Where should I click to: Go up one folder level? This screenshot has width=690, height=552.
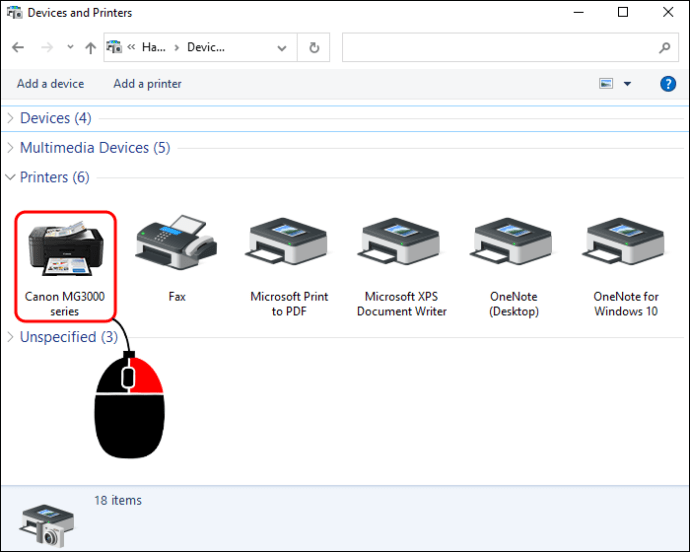91,48
